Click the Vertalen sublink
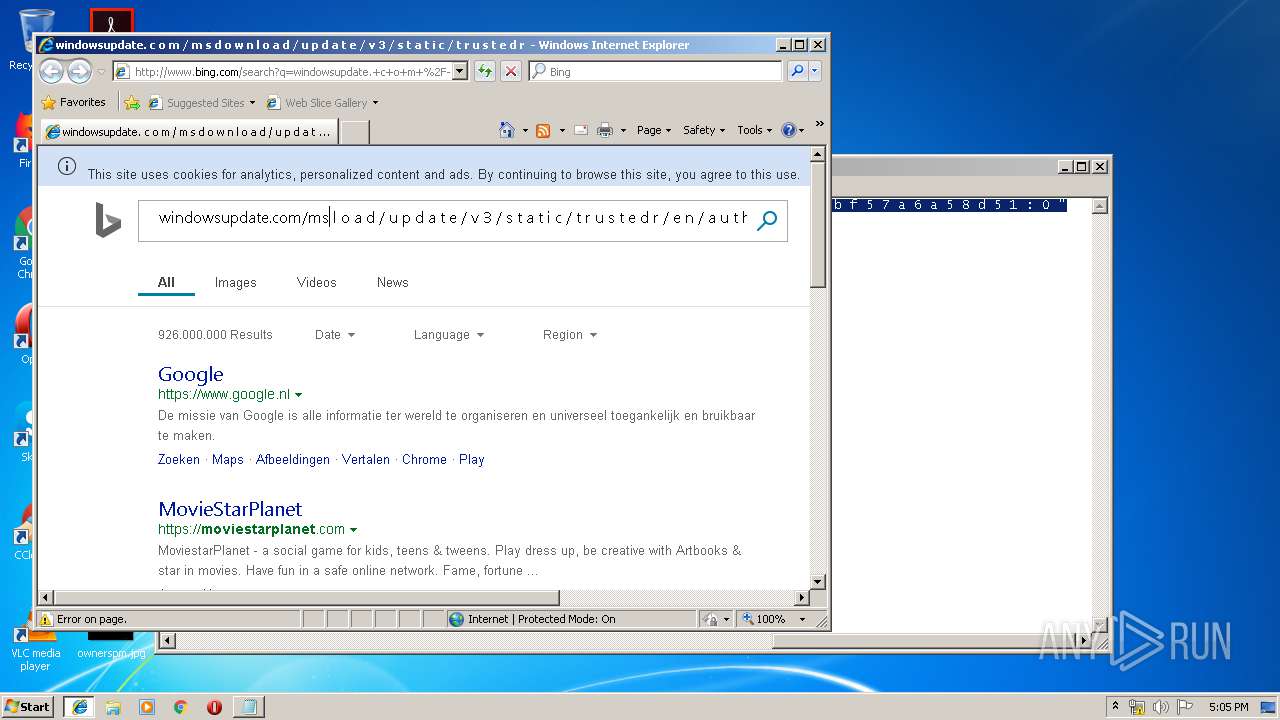This screenshot has height=720, width=1280. pyautogui.click(x=366, y=460)
